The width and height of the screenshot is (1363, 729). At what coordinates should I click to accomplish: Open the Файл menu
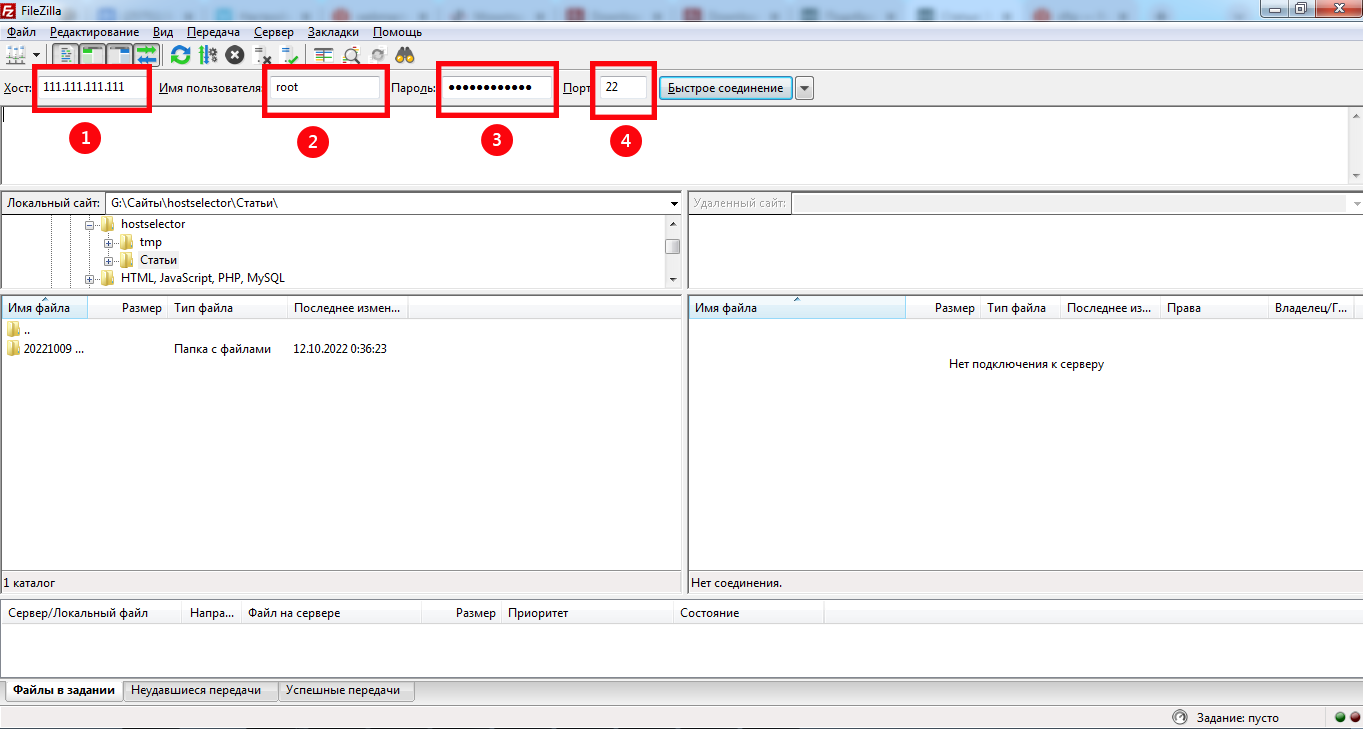(x=21, y=32)
